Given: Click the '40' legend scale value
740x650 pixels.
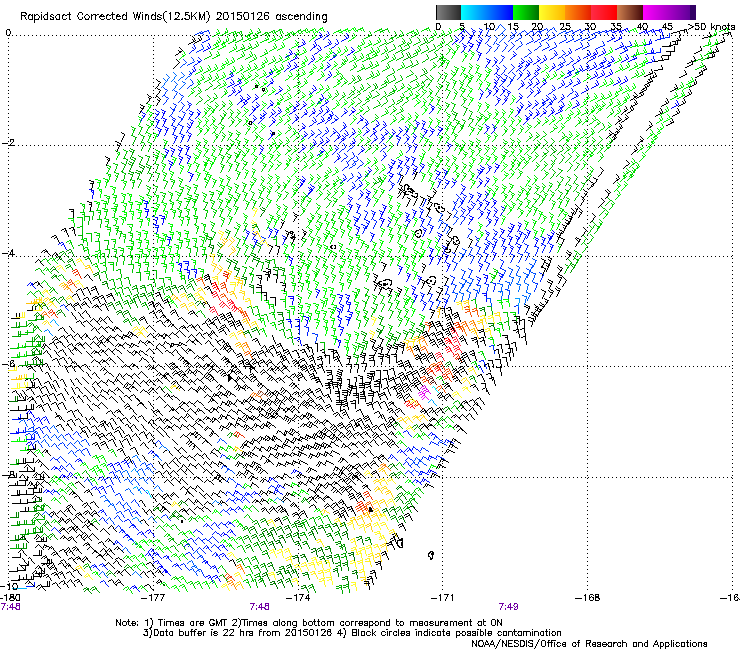Looking at the screenshot, I should [x=642, y=27].
